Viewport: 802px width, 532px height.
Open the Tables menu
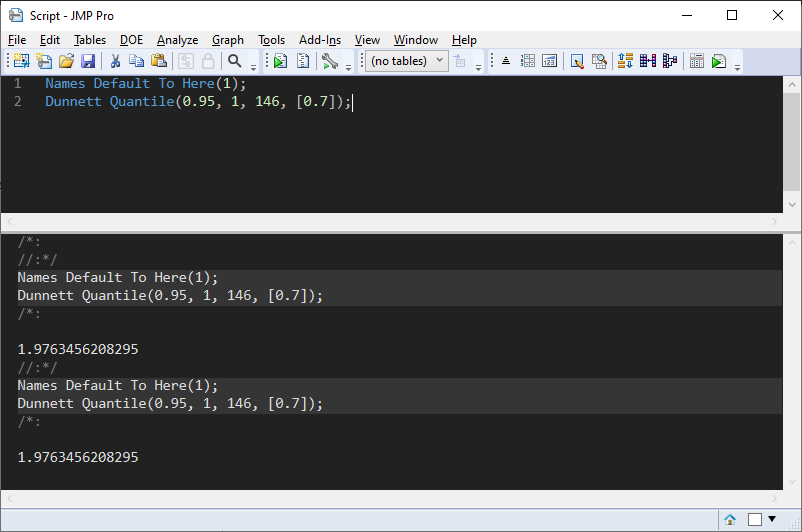point(90,40)
